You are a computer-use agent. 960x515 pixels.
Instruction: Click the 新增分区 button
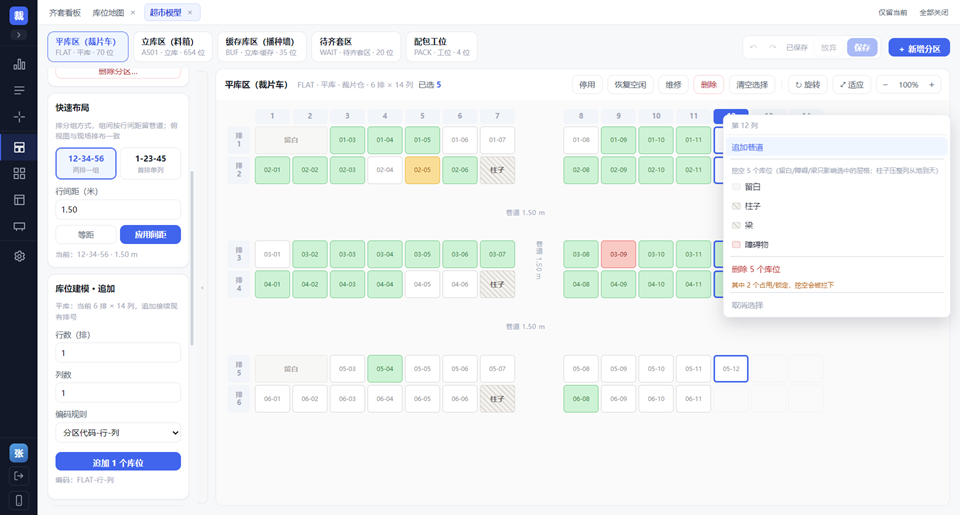pos(919,48)
